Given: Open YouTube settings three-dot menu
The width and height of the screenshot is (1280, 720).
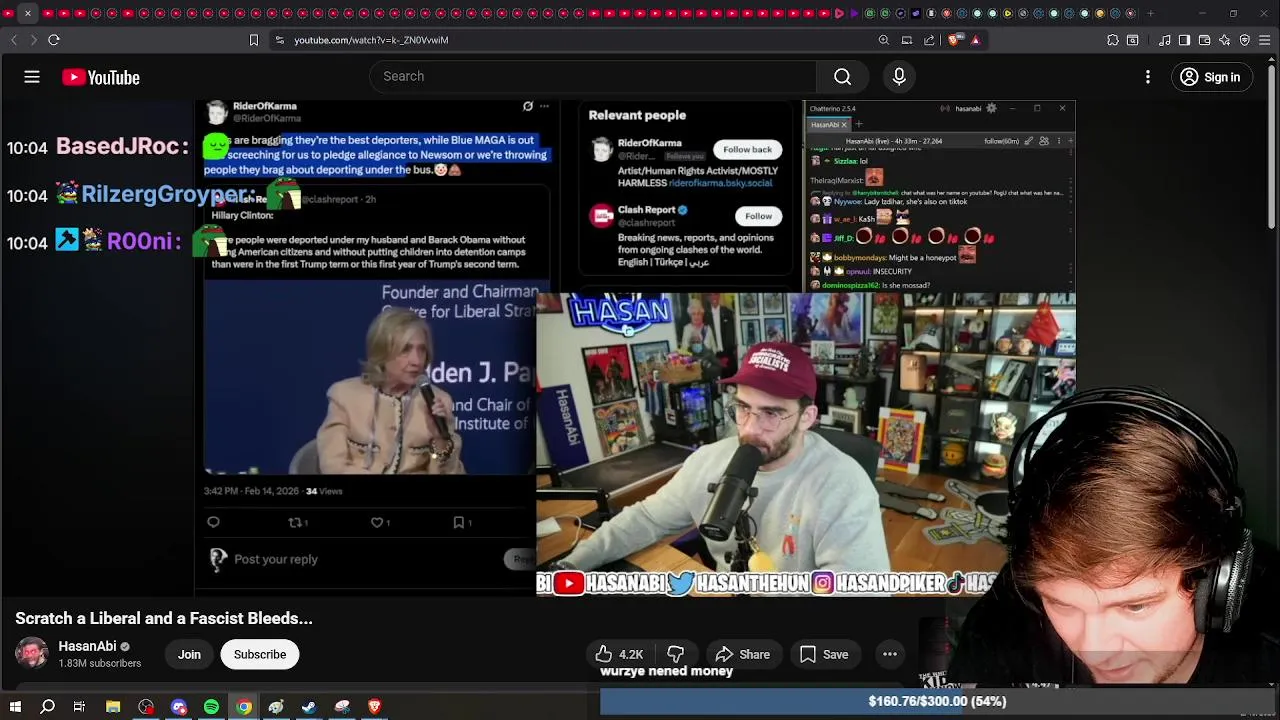Looking at the screenshot, I should 1148,77.
